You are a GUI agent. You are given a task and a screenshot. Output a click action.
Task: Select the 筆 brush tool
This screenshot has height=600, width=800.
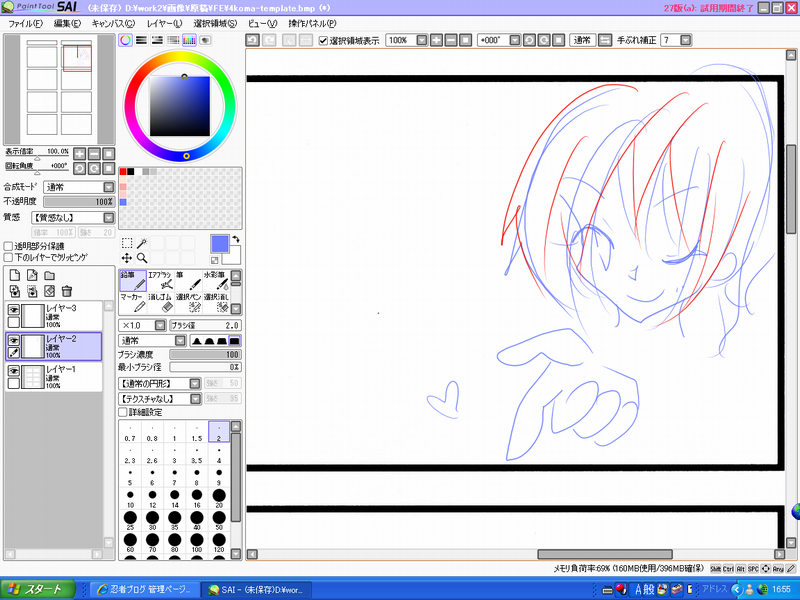tap(188, 281)
